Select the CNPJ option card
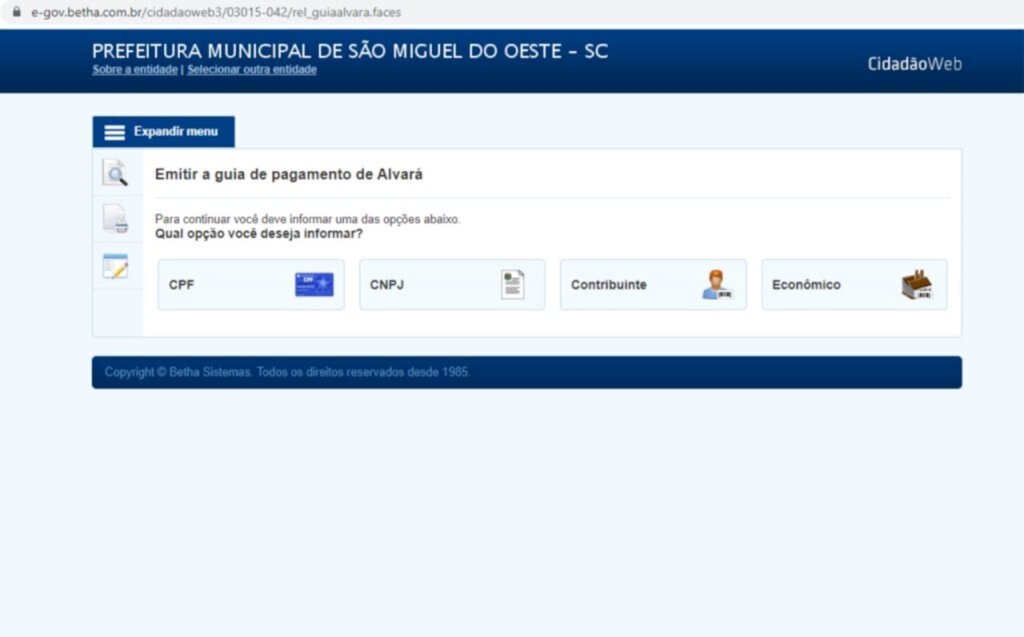The image size is (1024, 637). tap(451, 284)
